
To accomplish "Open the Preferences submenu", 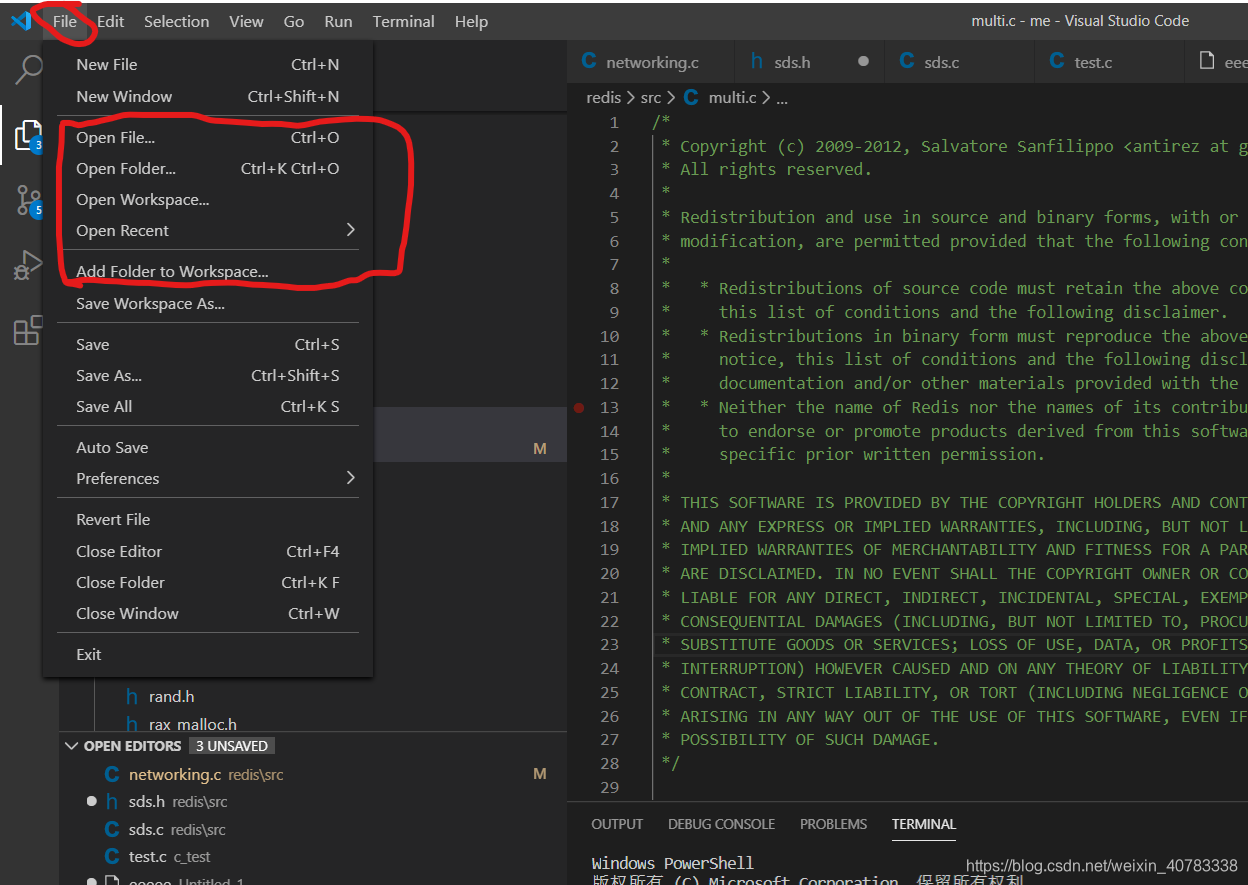I will (119, 478).
